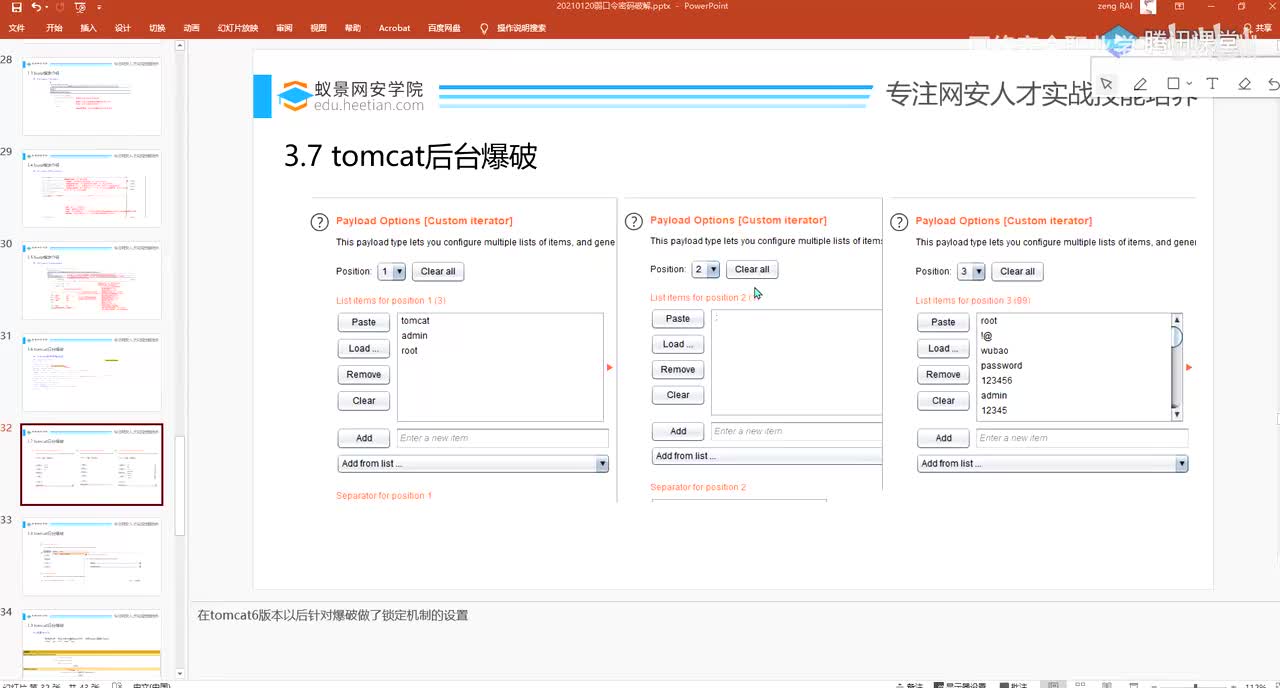Switch to the 切换 ribbon tab

[x=157, y=28]
